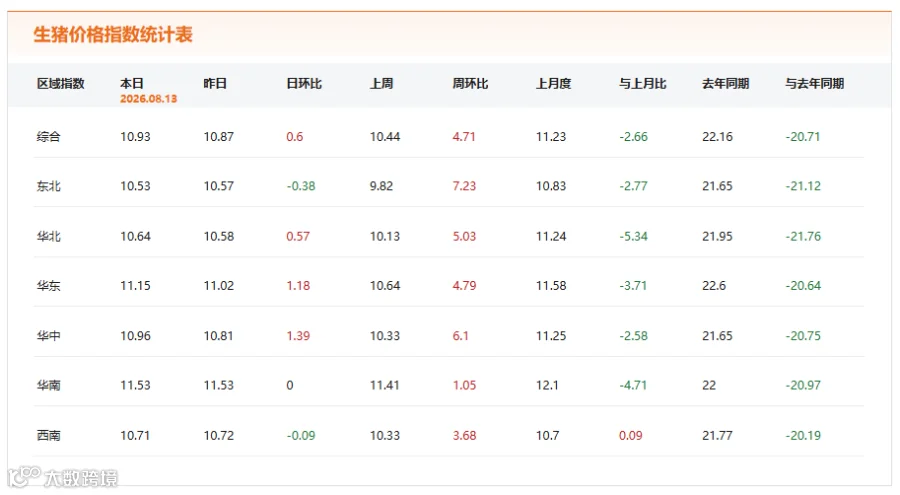900x495 pixels.
Task: Click the 综合 row label
Action: tap(48, 137)
